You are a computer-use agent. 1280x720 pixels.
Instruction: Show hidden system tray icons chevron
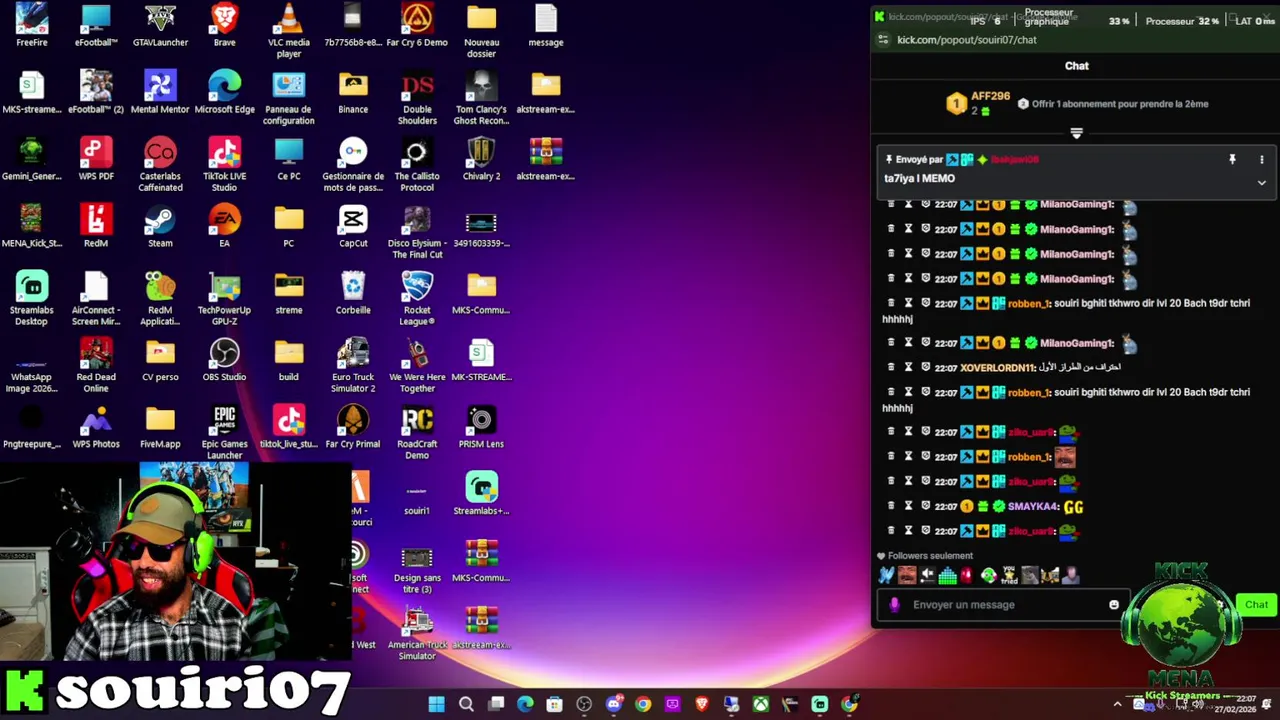pos(1117,704)
